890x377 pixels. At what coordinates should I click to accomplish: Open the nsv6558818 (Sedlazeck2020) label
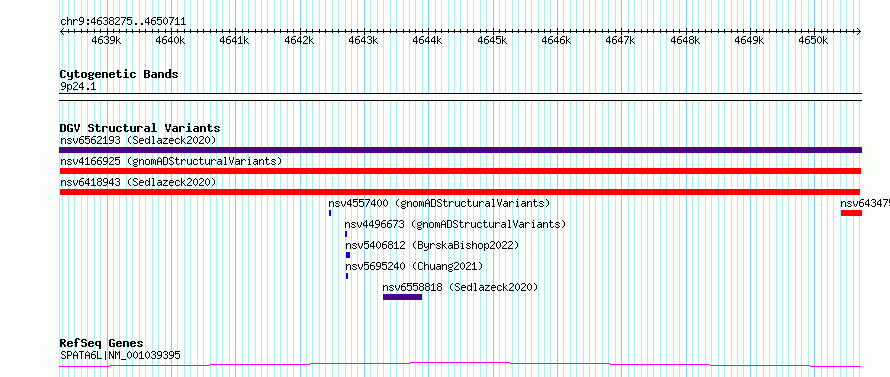(x=460, y=287)
